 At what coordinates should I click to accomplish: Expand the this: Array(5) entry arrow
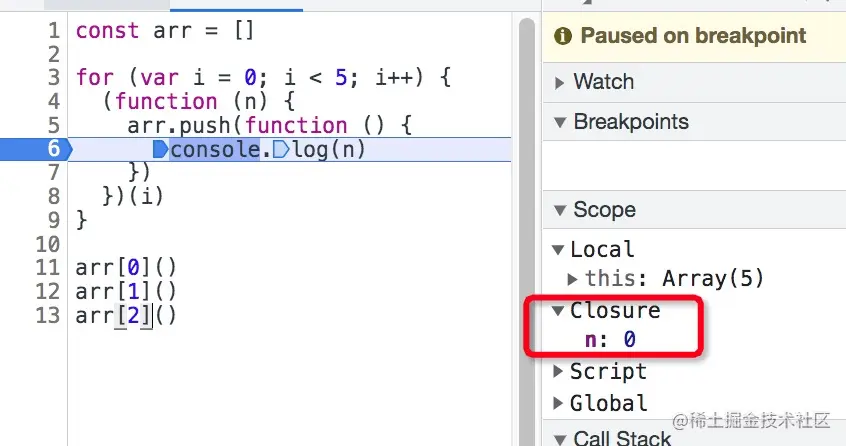572,279
